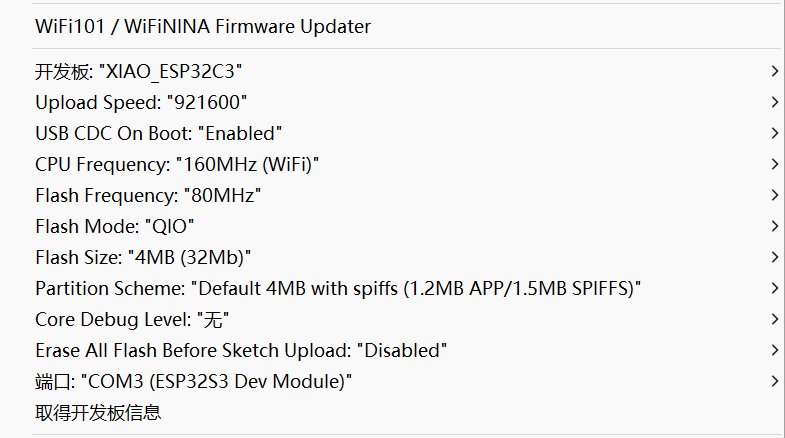Expand the arrow beside 开发板 board entry

click(x=774, y=71)
